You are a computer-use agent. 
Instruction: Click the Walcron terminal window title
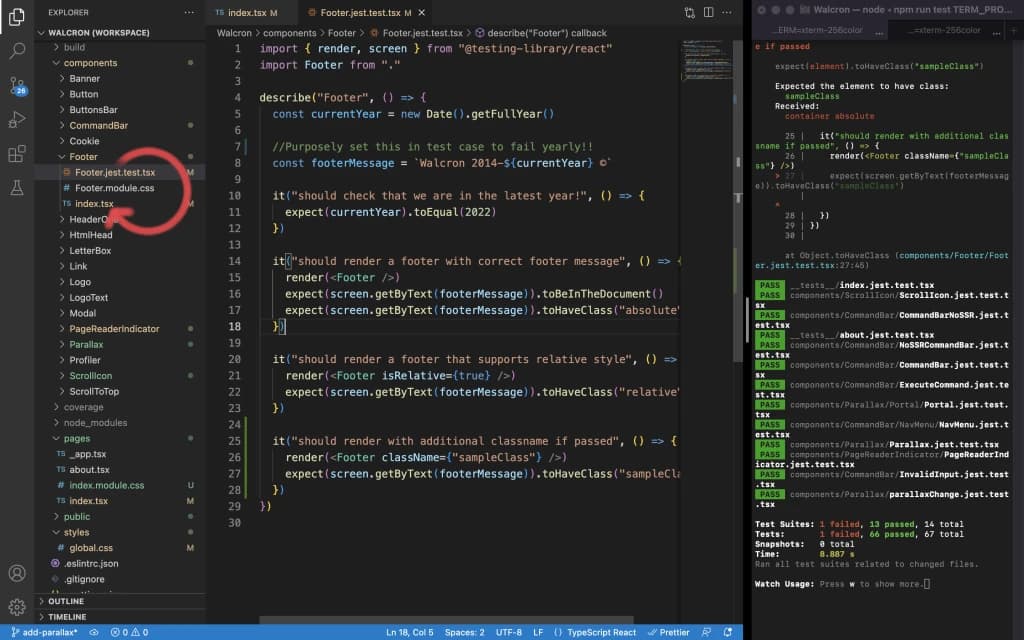(x=912, y=10)
